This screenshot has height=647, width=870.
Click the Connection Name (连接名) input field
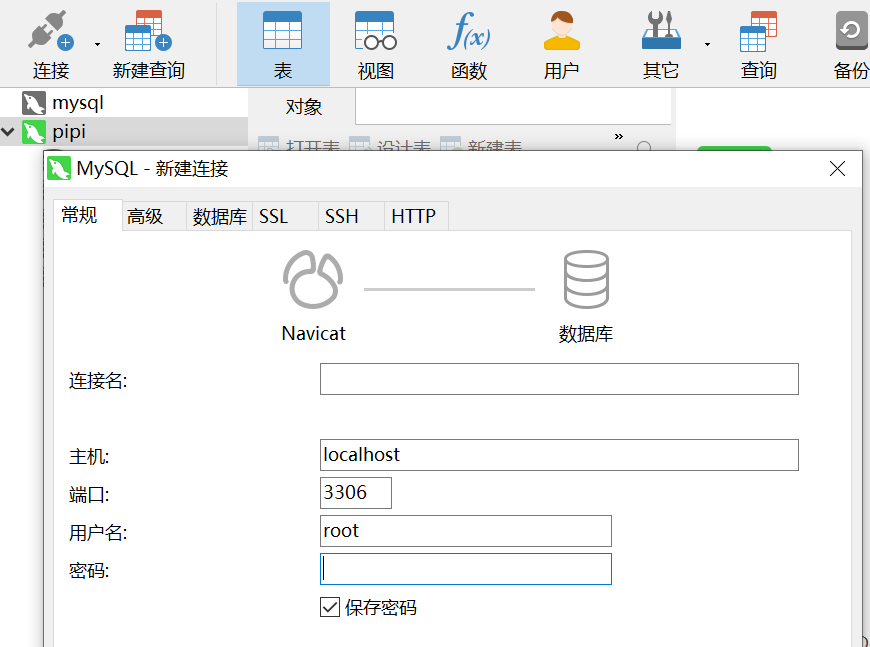pos(559,379)
